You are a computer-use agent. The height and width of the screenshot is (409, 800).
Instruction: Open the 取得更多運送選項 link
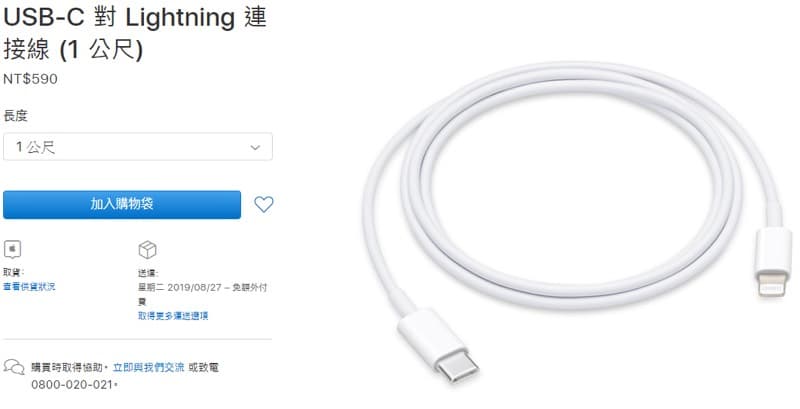(173, 316)
